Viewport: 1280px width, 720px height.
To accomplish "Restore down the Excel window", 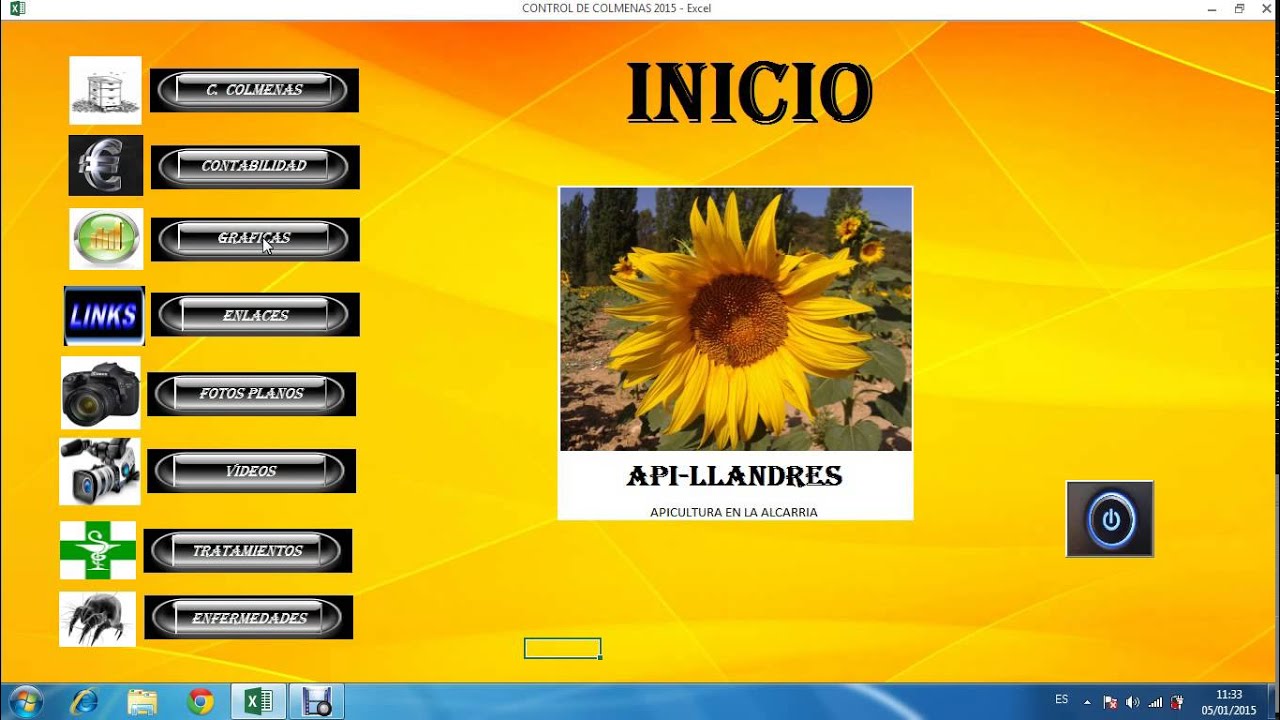I will click(1239, 9).
